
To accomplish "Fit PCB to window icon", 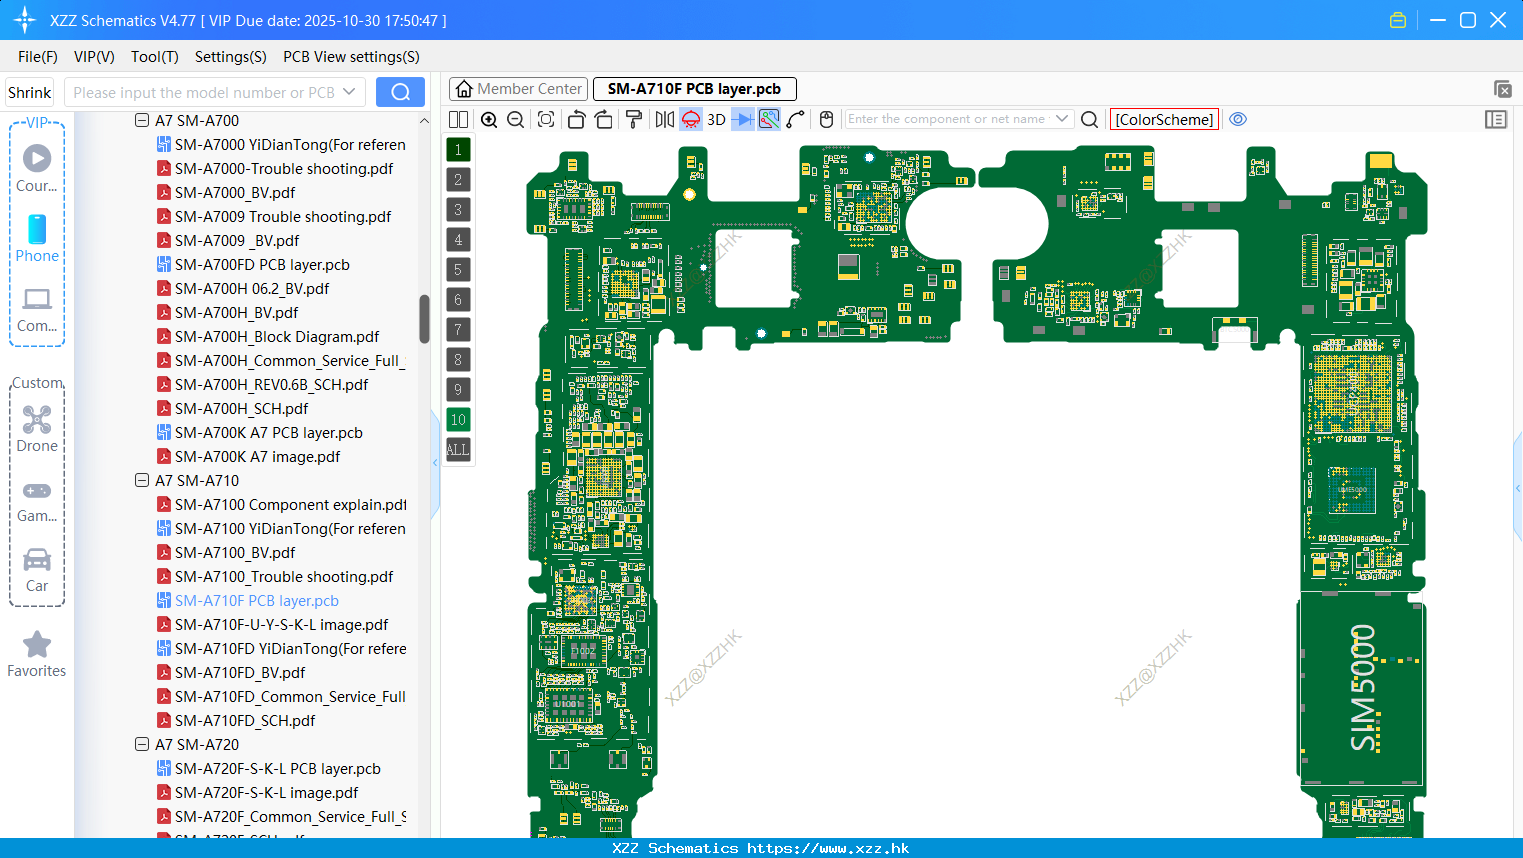I will click(x=546, y=119).
